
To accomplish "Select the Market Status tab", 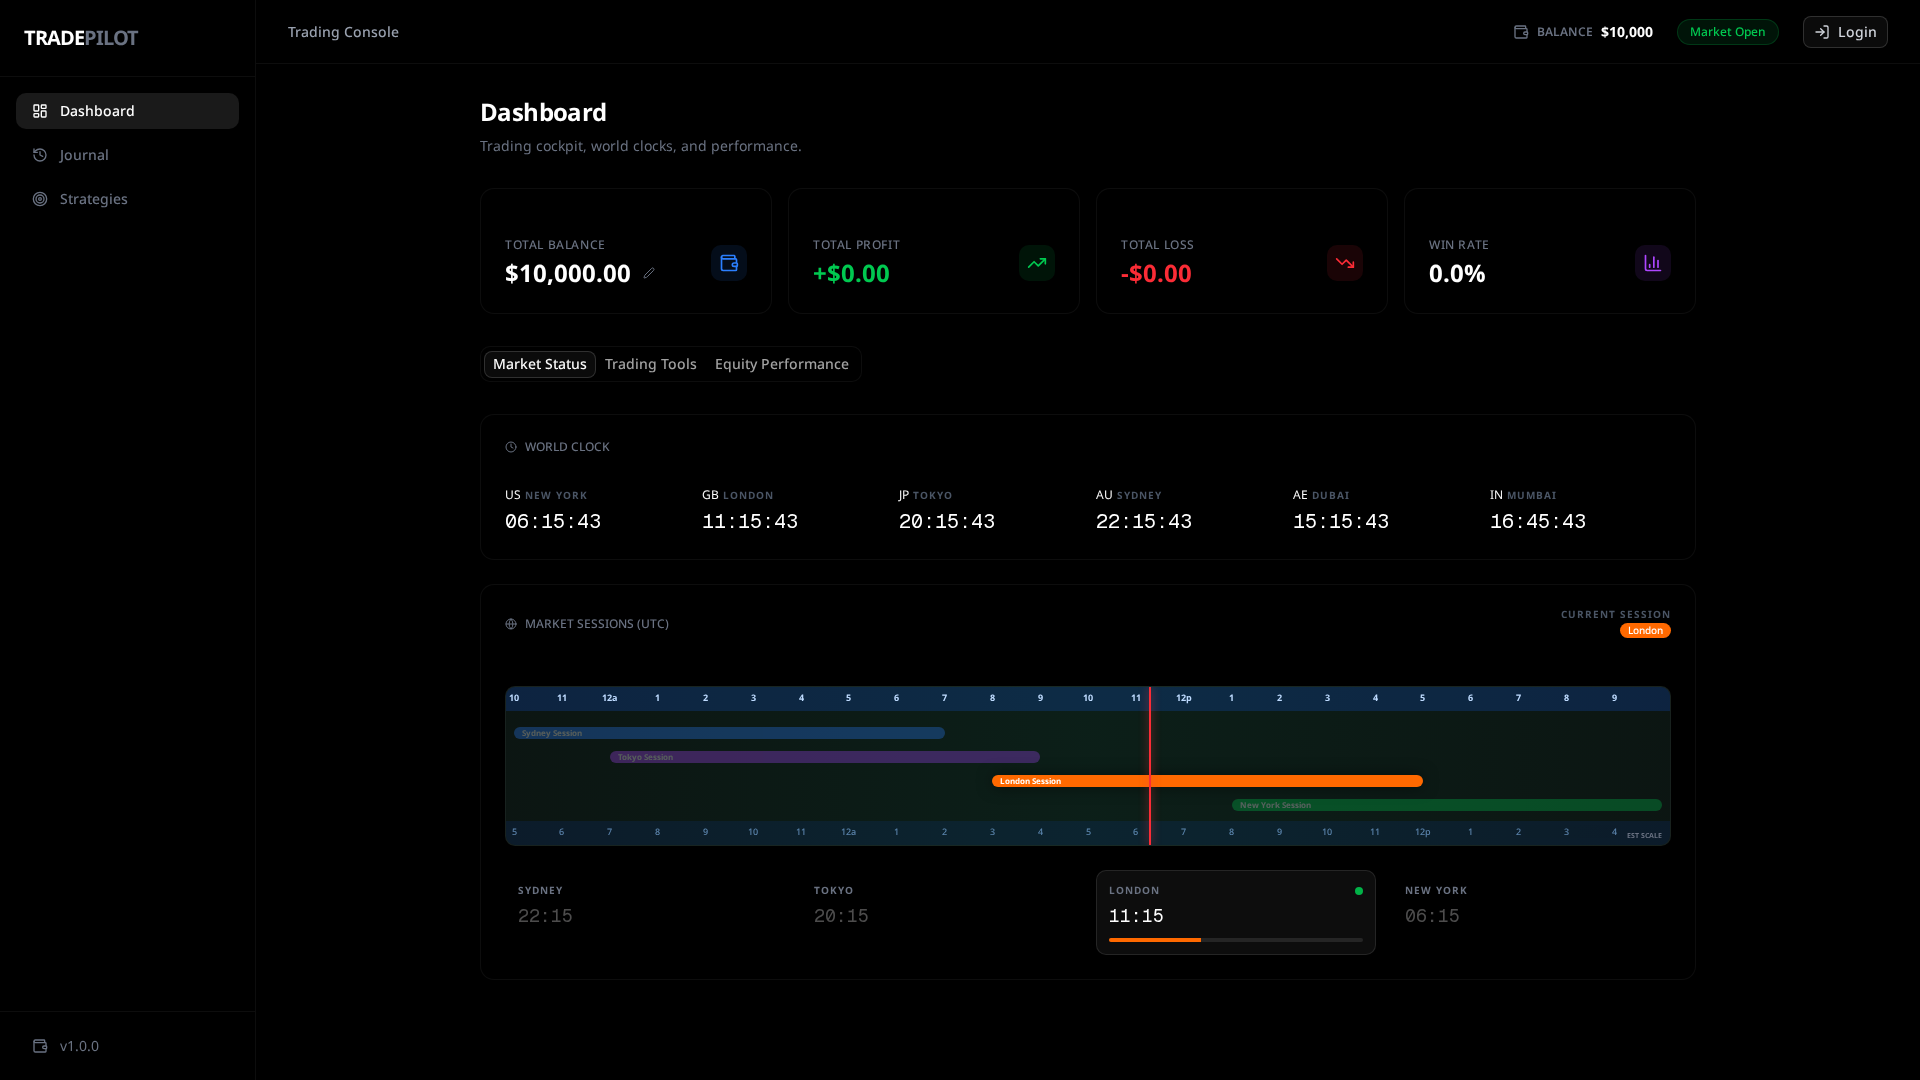I will click(539, 364).
